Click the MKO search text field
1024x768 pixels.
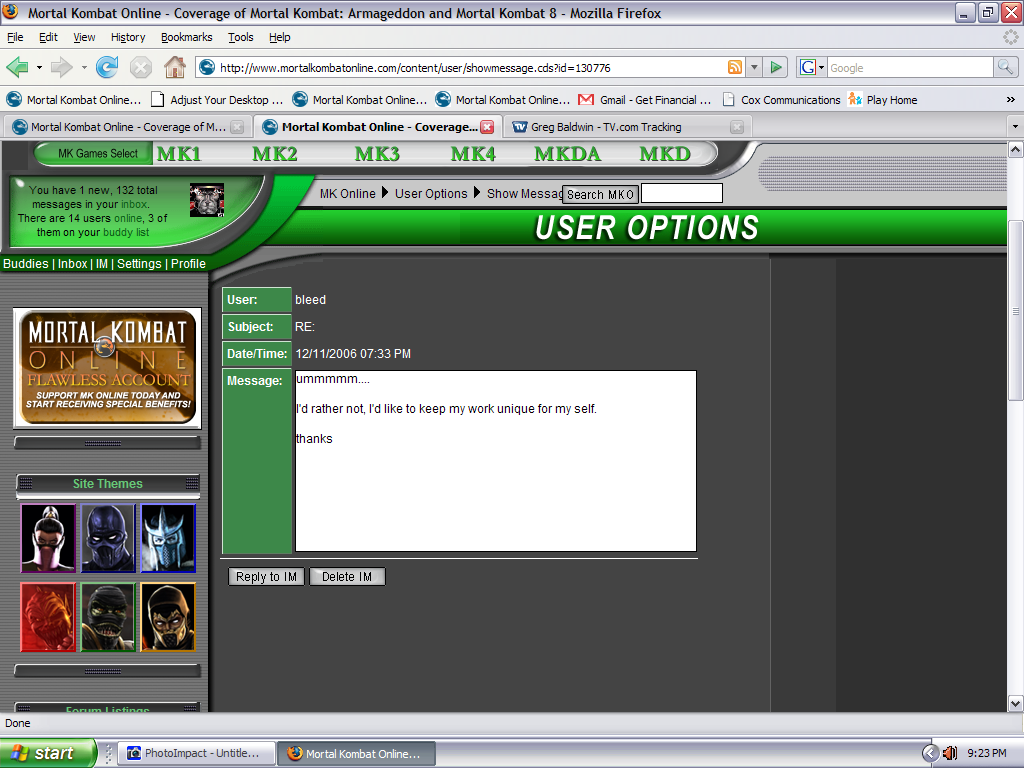[681, 193]
